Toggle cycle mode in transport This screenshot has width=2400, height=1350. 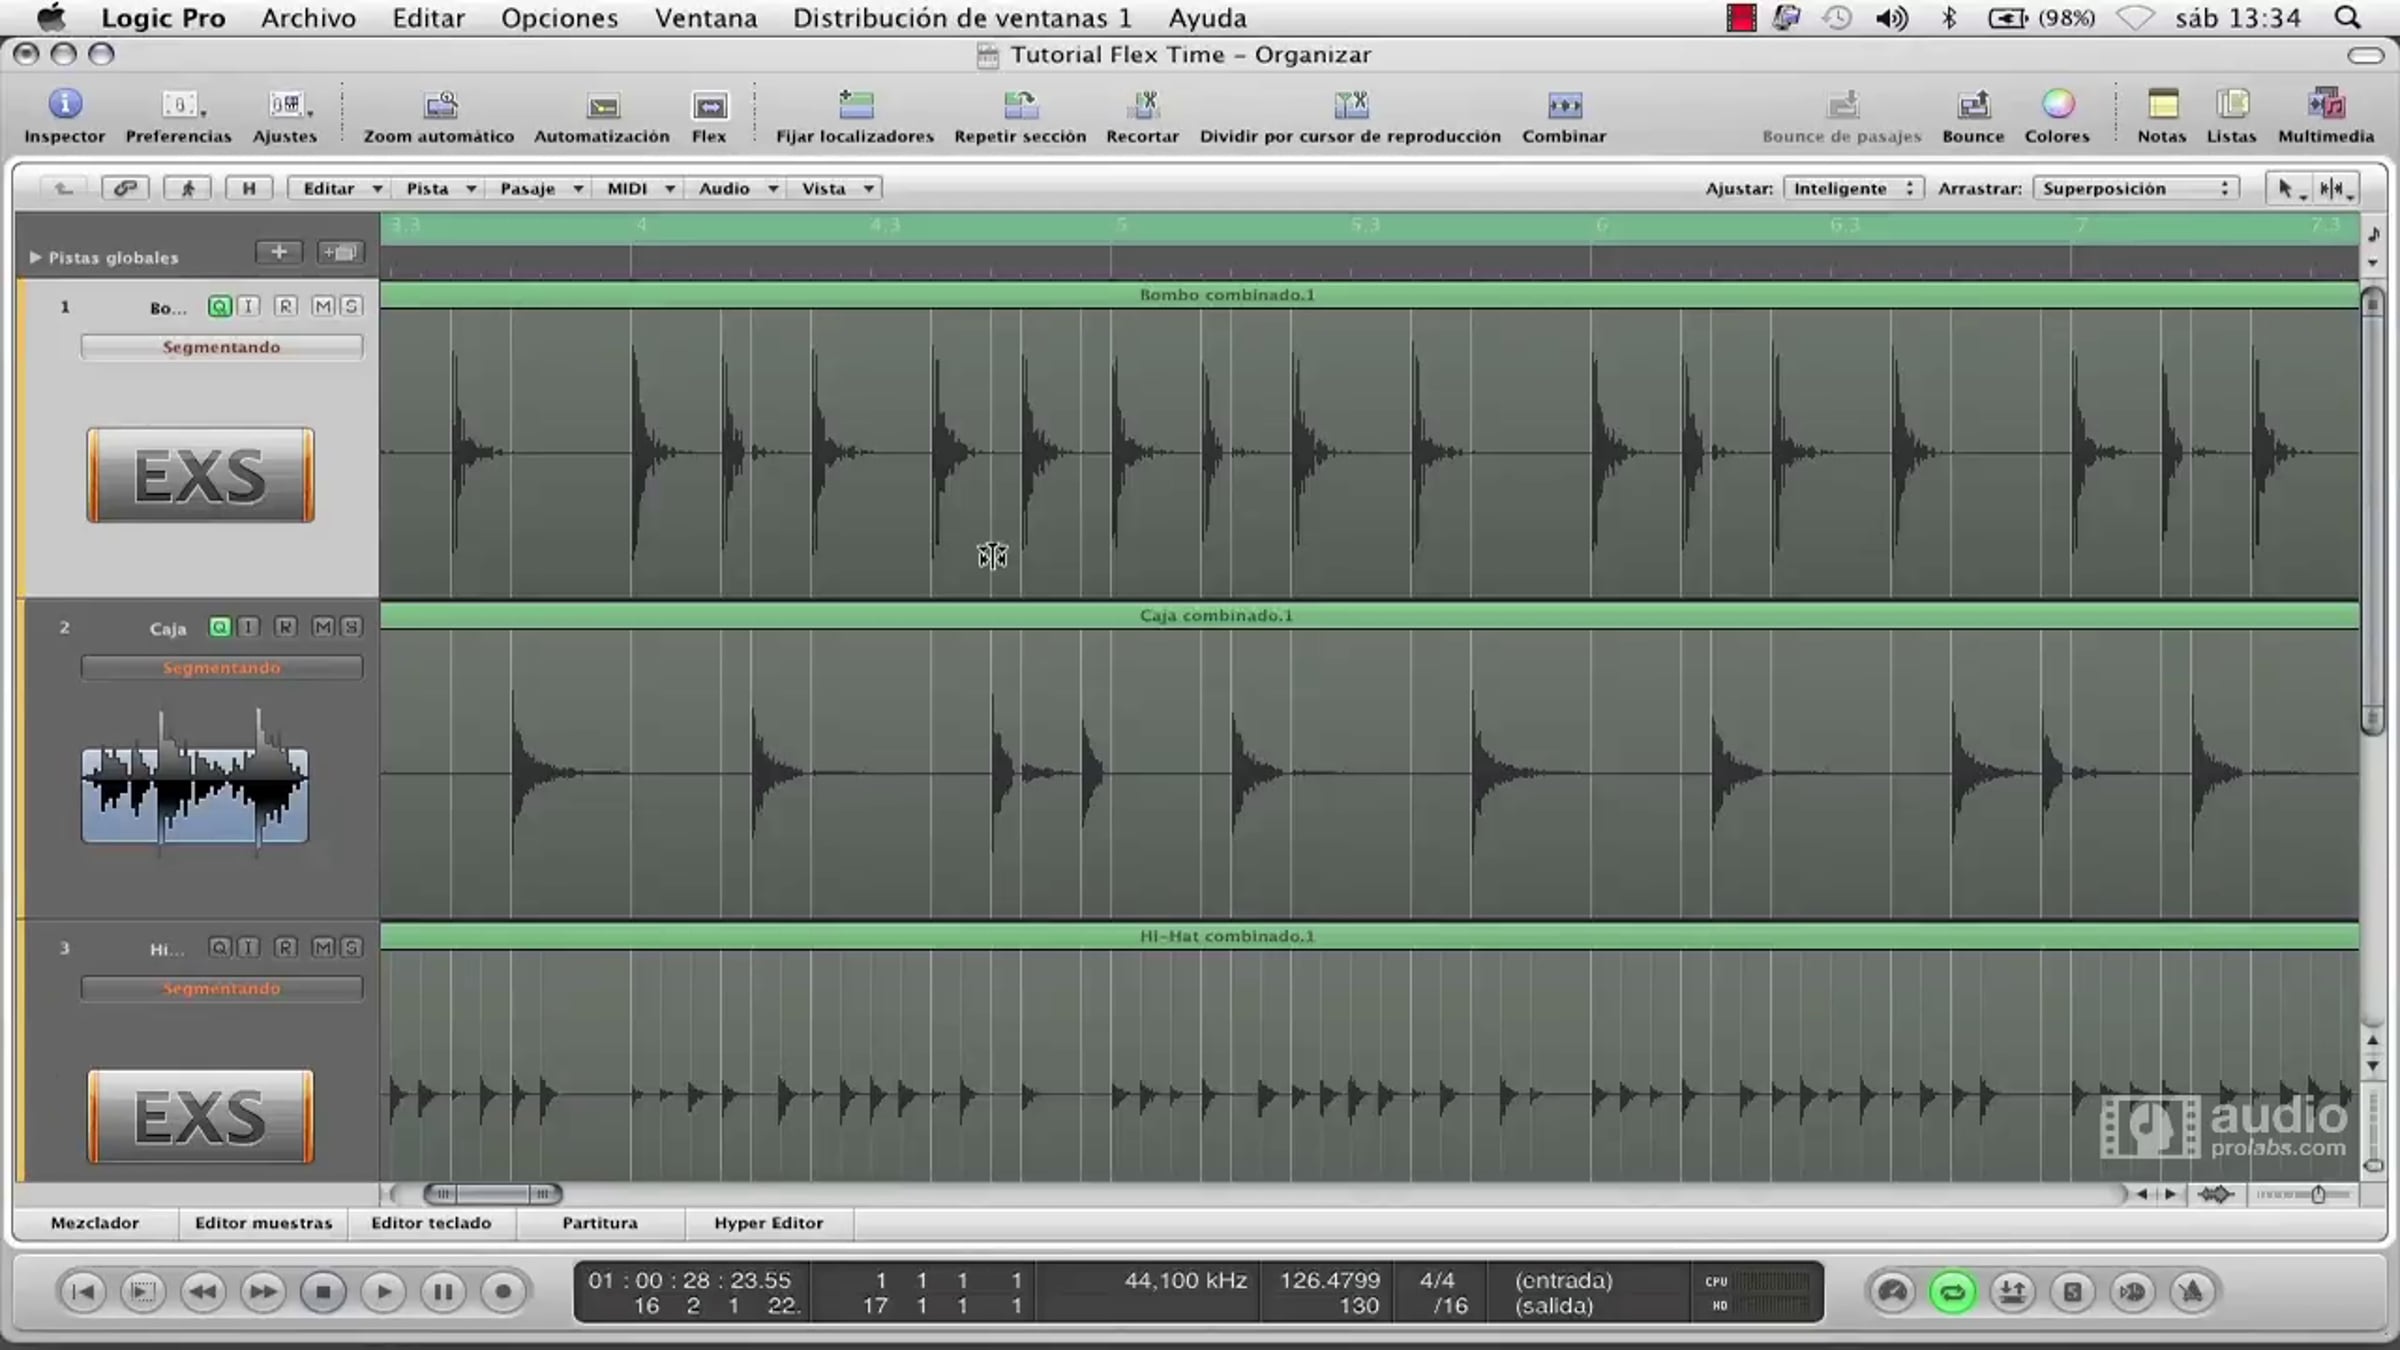(x=1952, y=1292)
